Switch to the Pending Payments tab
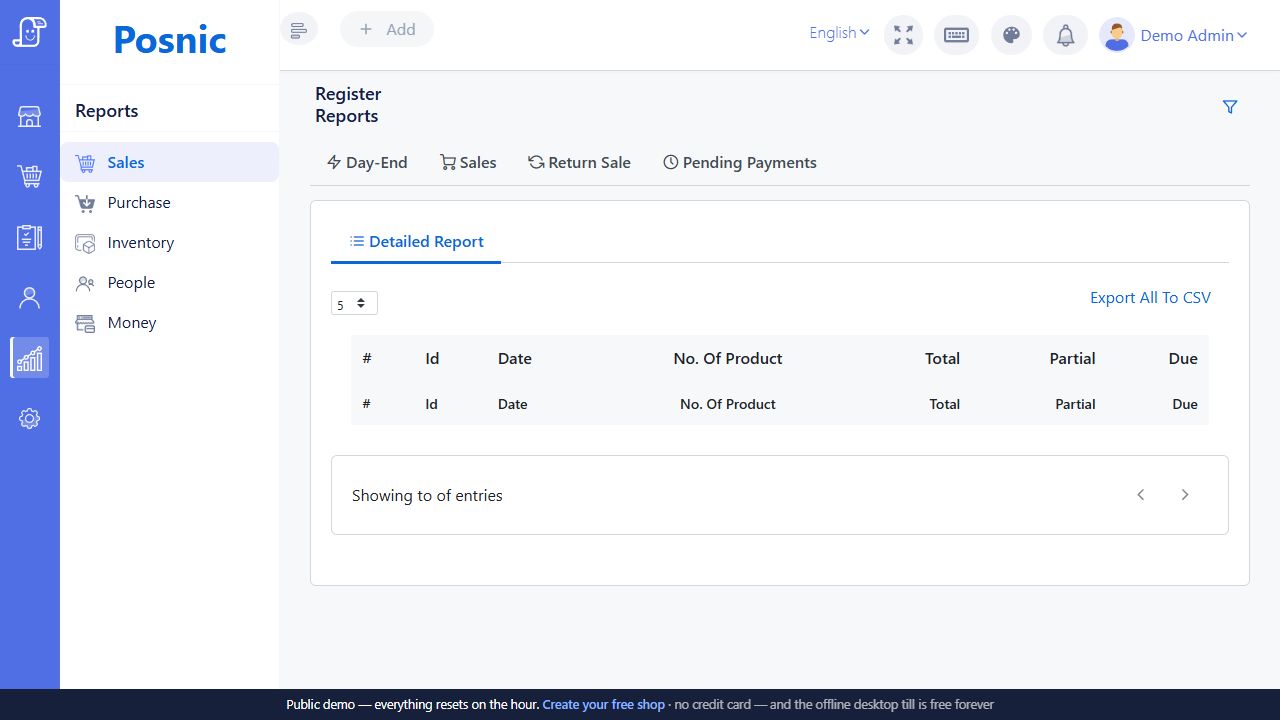This screenshot has height=720, width=1280. point(740,162)
